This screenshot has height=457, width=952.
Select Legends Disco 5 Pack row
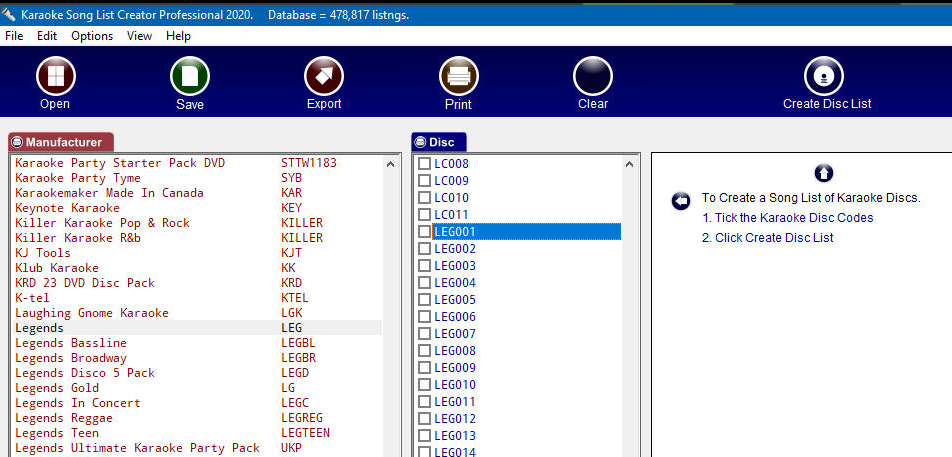click(x=197, y=373)
